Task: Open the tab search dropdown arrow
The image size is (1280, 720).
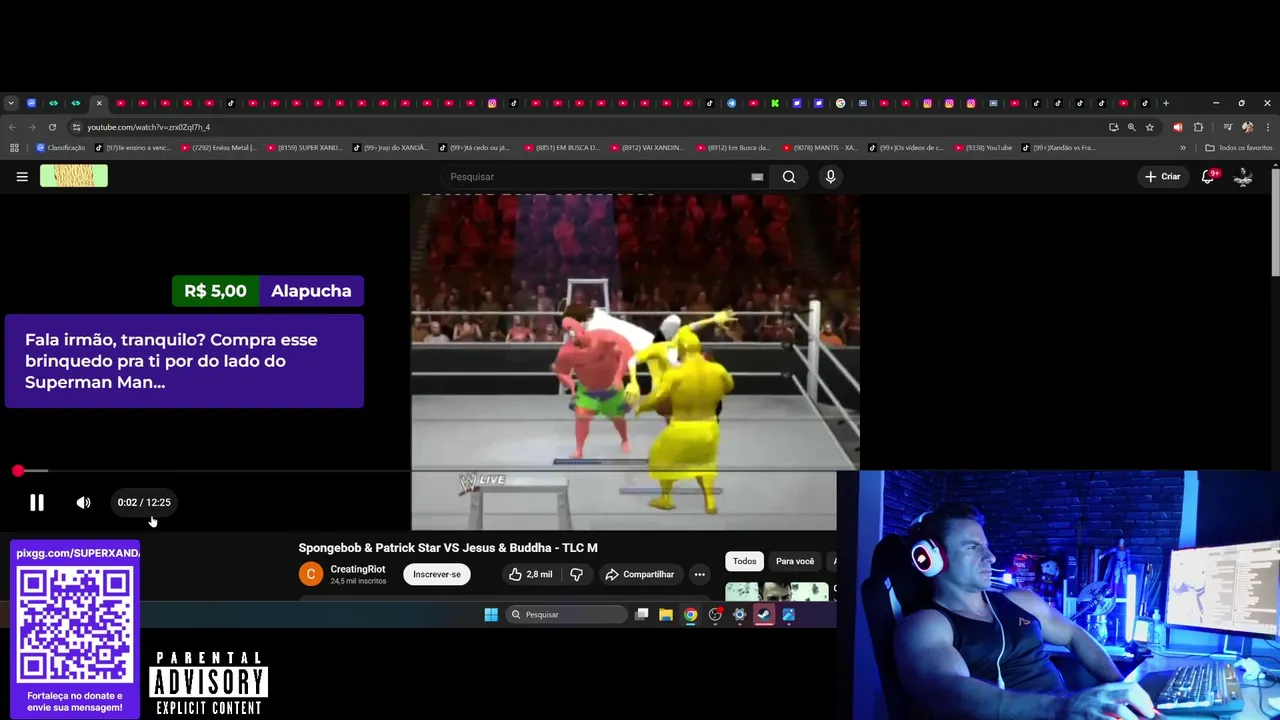Action: pos(10,103)
